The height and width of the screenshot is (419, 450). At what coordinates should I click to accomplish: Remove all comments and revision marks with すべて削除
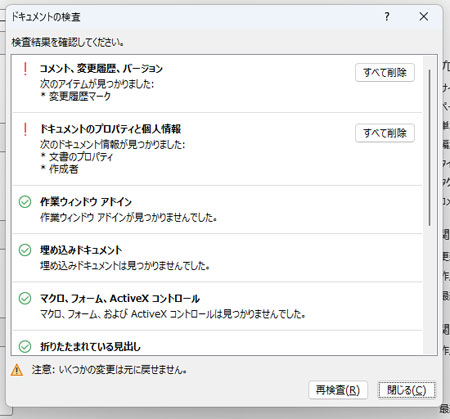point(385,72)
